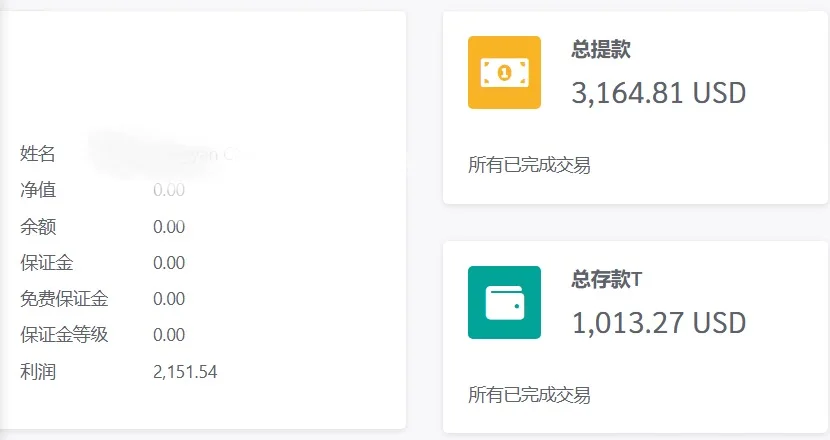
Task: Click 所有已完成交易 under total withdrawals
Action: tap(529, 165)
